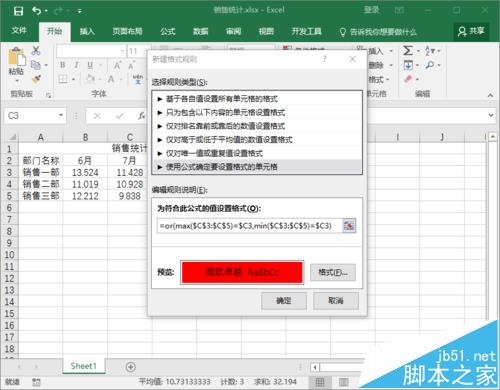Click the Normal view icon in status bar

[x=320, y=382]
